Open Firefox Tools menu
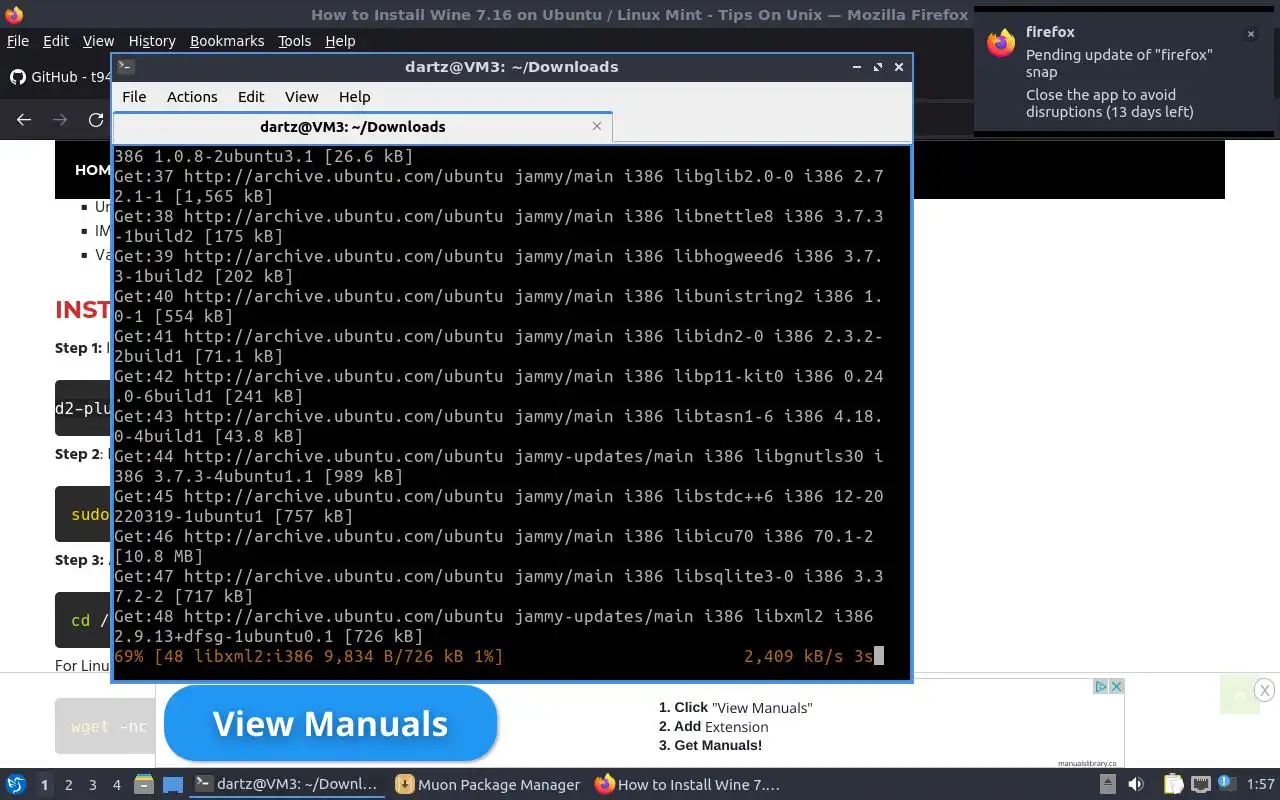This screenshot has width=1280, height=800. tap(294, 41)
